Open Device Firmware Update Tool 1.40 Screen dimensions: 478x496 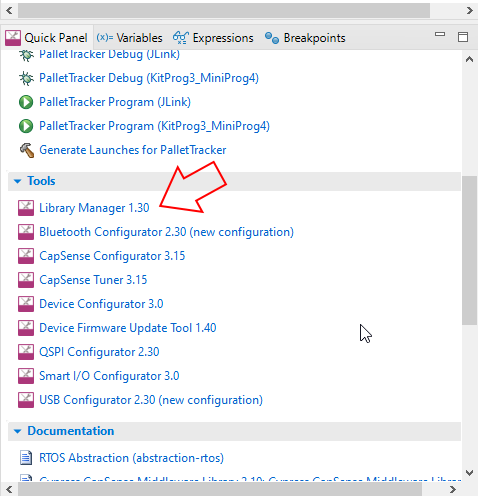click(128, 328)
